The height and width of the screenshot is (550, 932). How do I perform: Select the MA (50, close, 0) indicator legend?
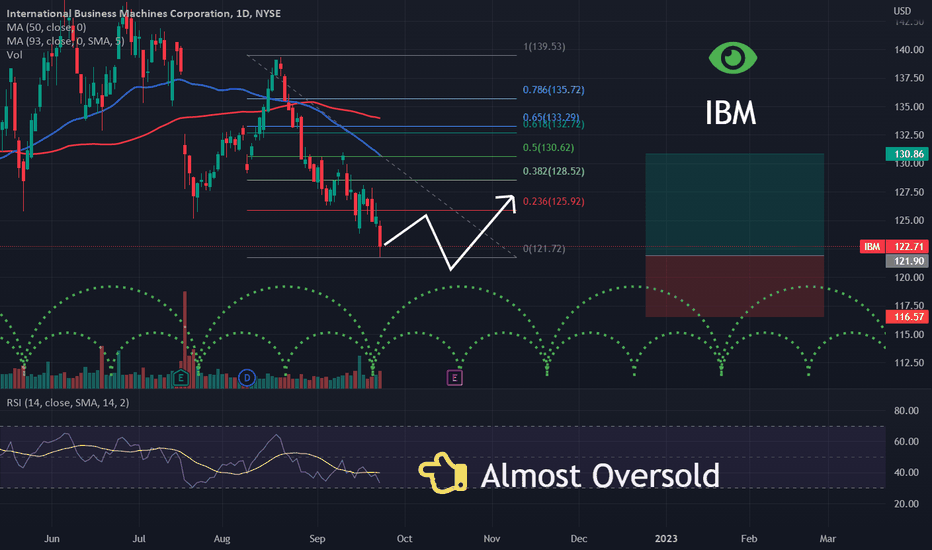tap(46, 27)
